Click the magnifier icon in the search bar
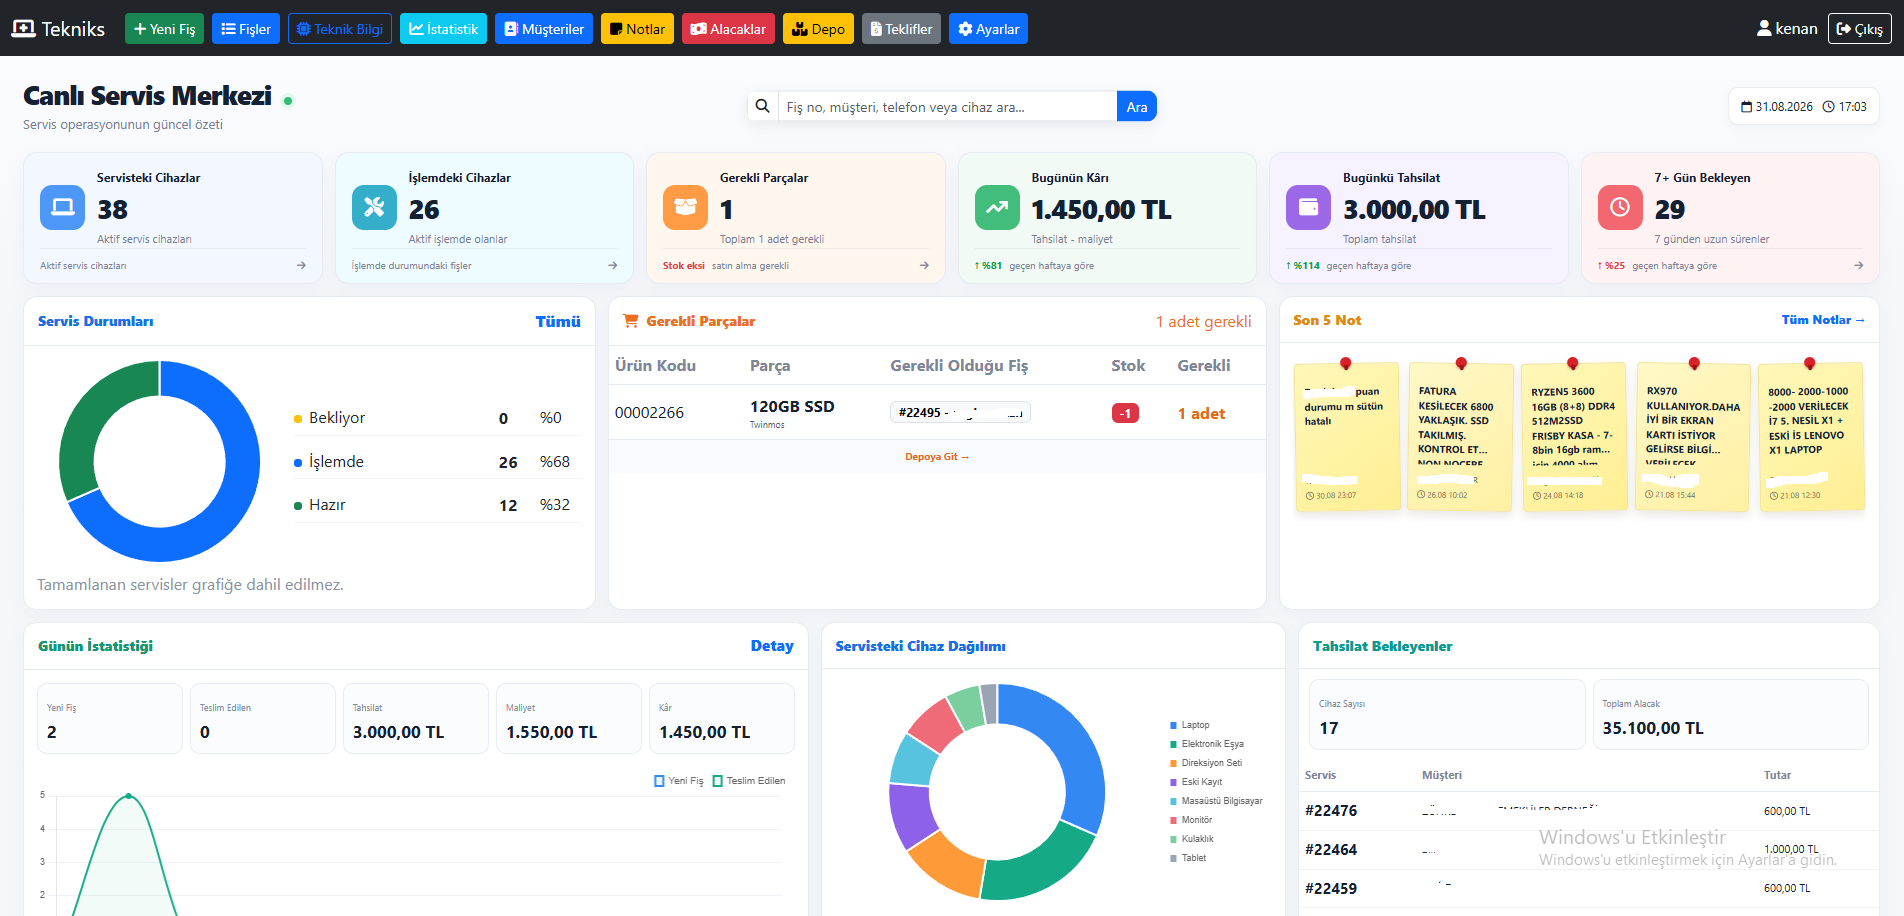The width and height of the screenshot is (1904, 916). point(762,106)
